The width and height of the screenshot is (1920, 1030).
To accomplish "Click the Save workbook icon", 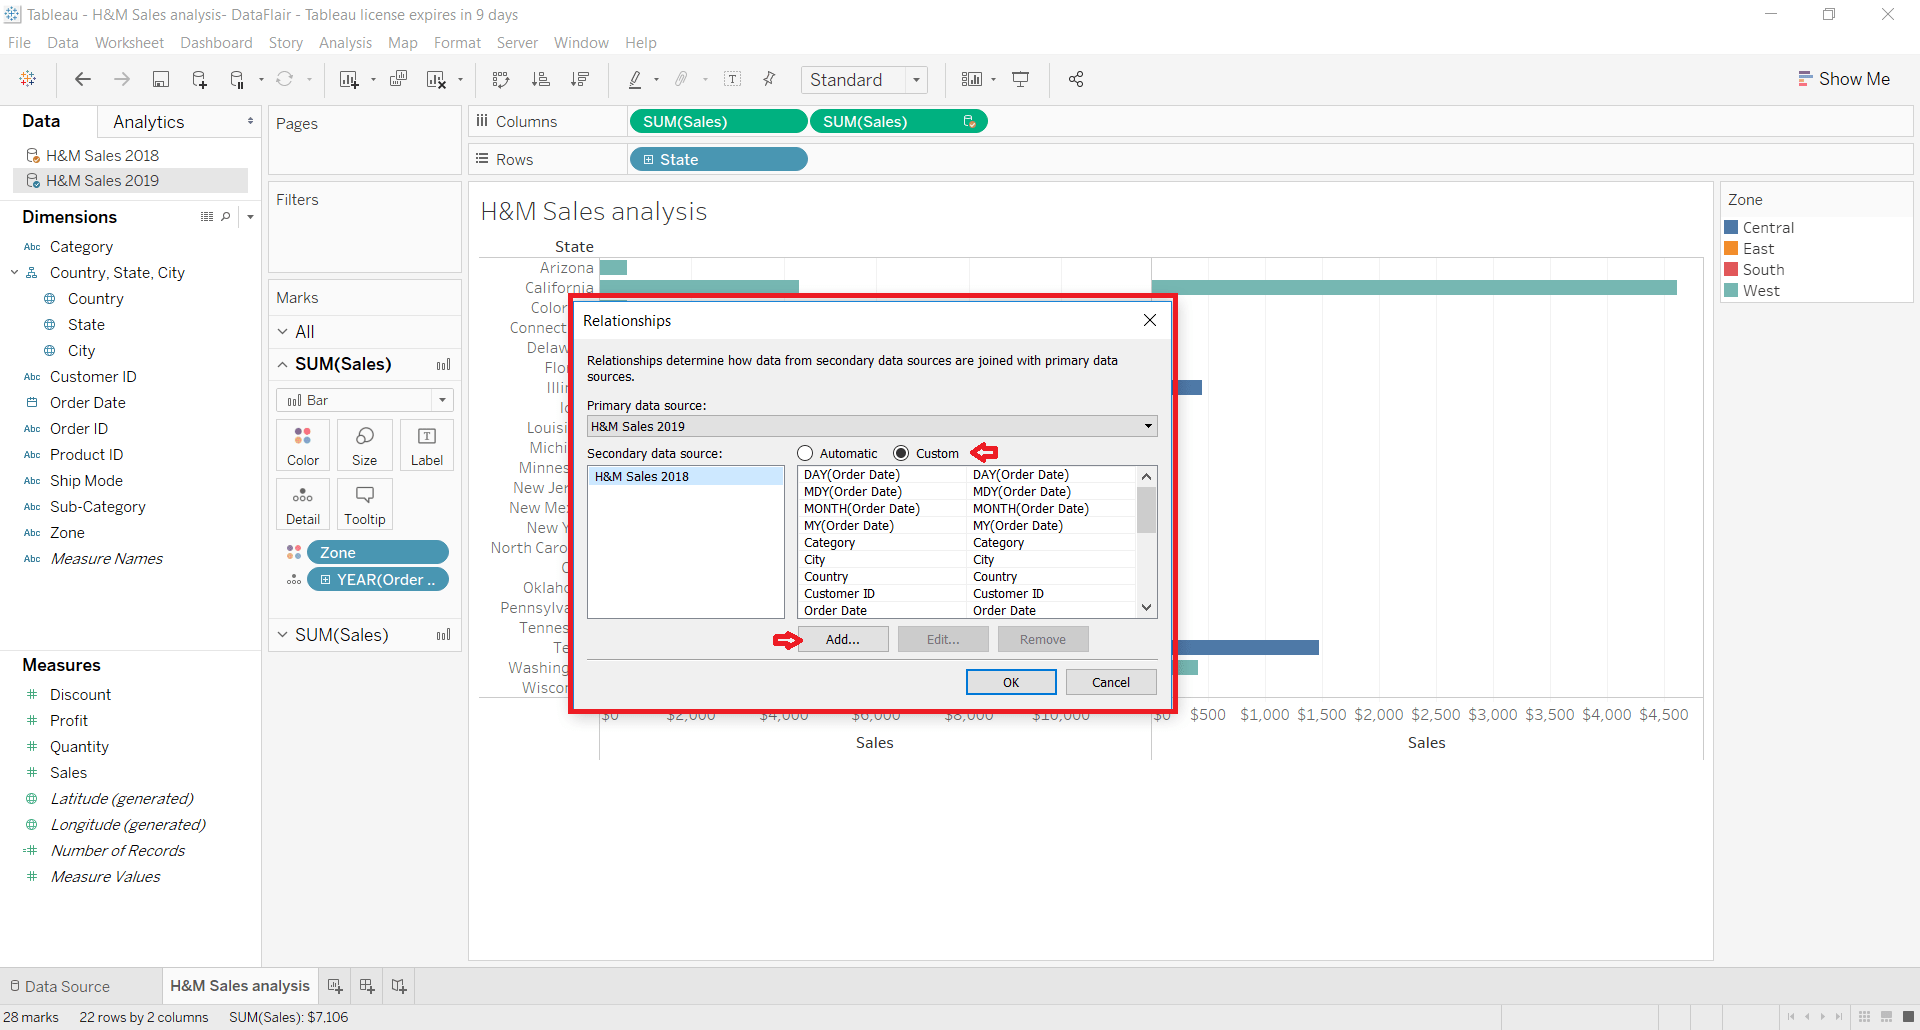I will (161, 79).
